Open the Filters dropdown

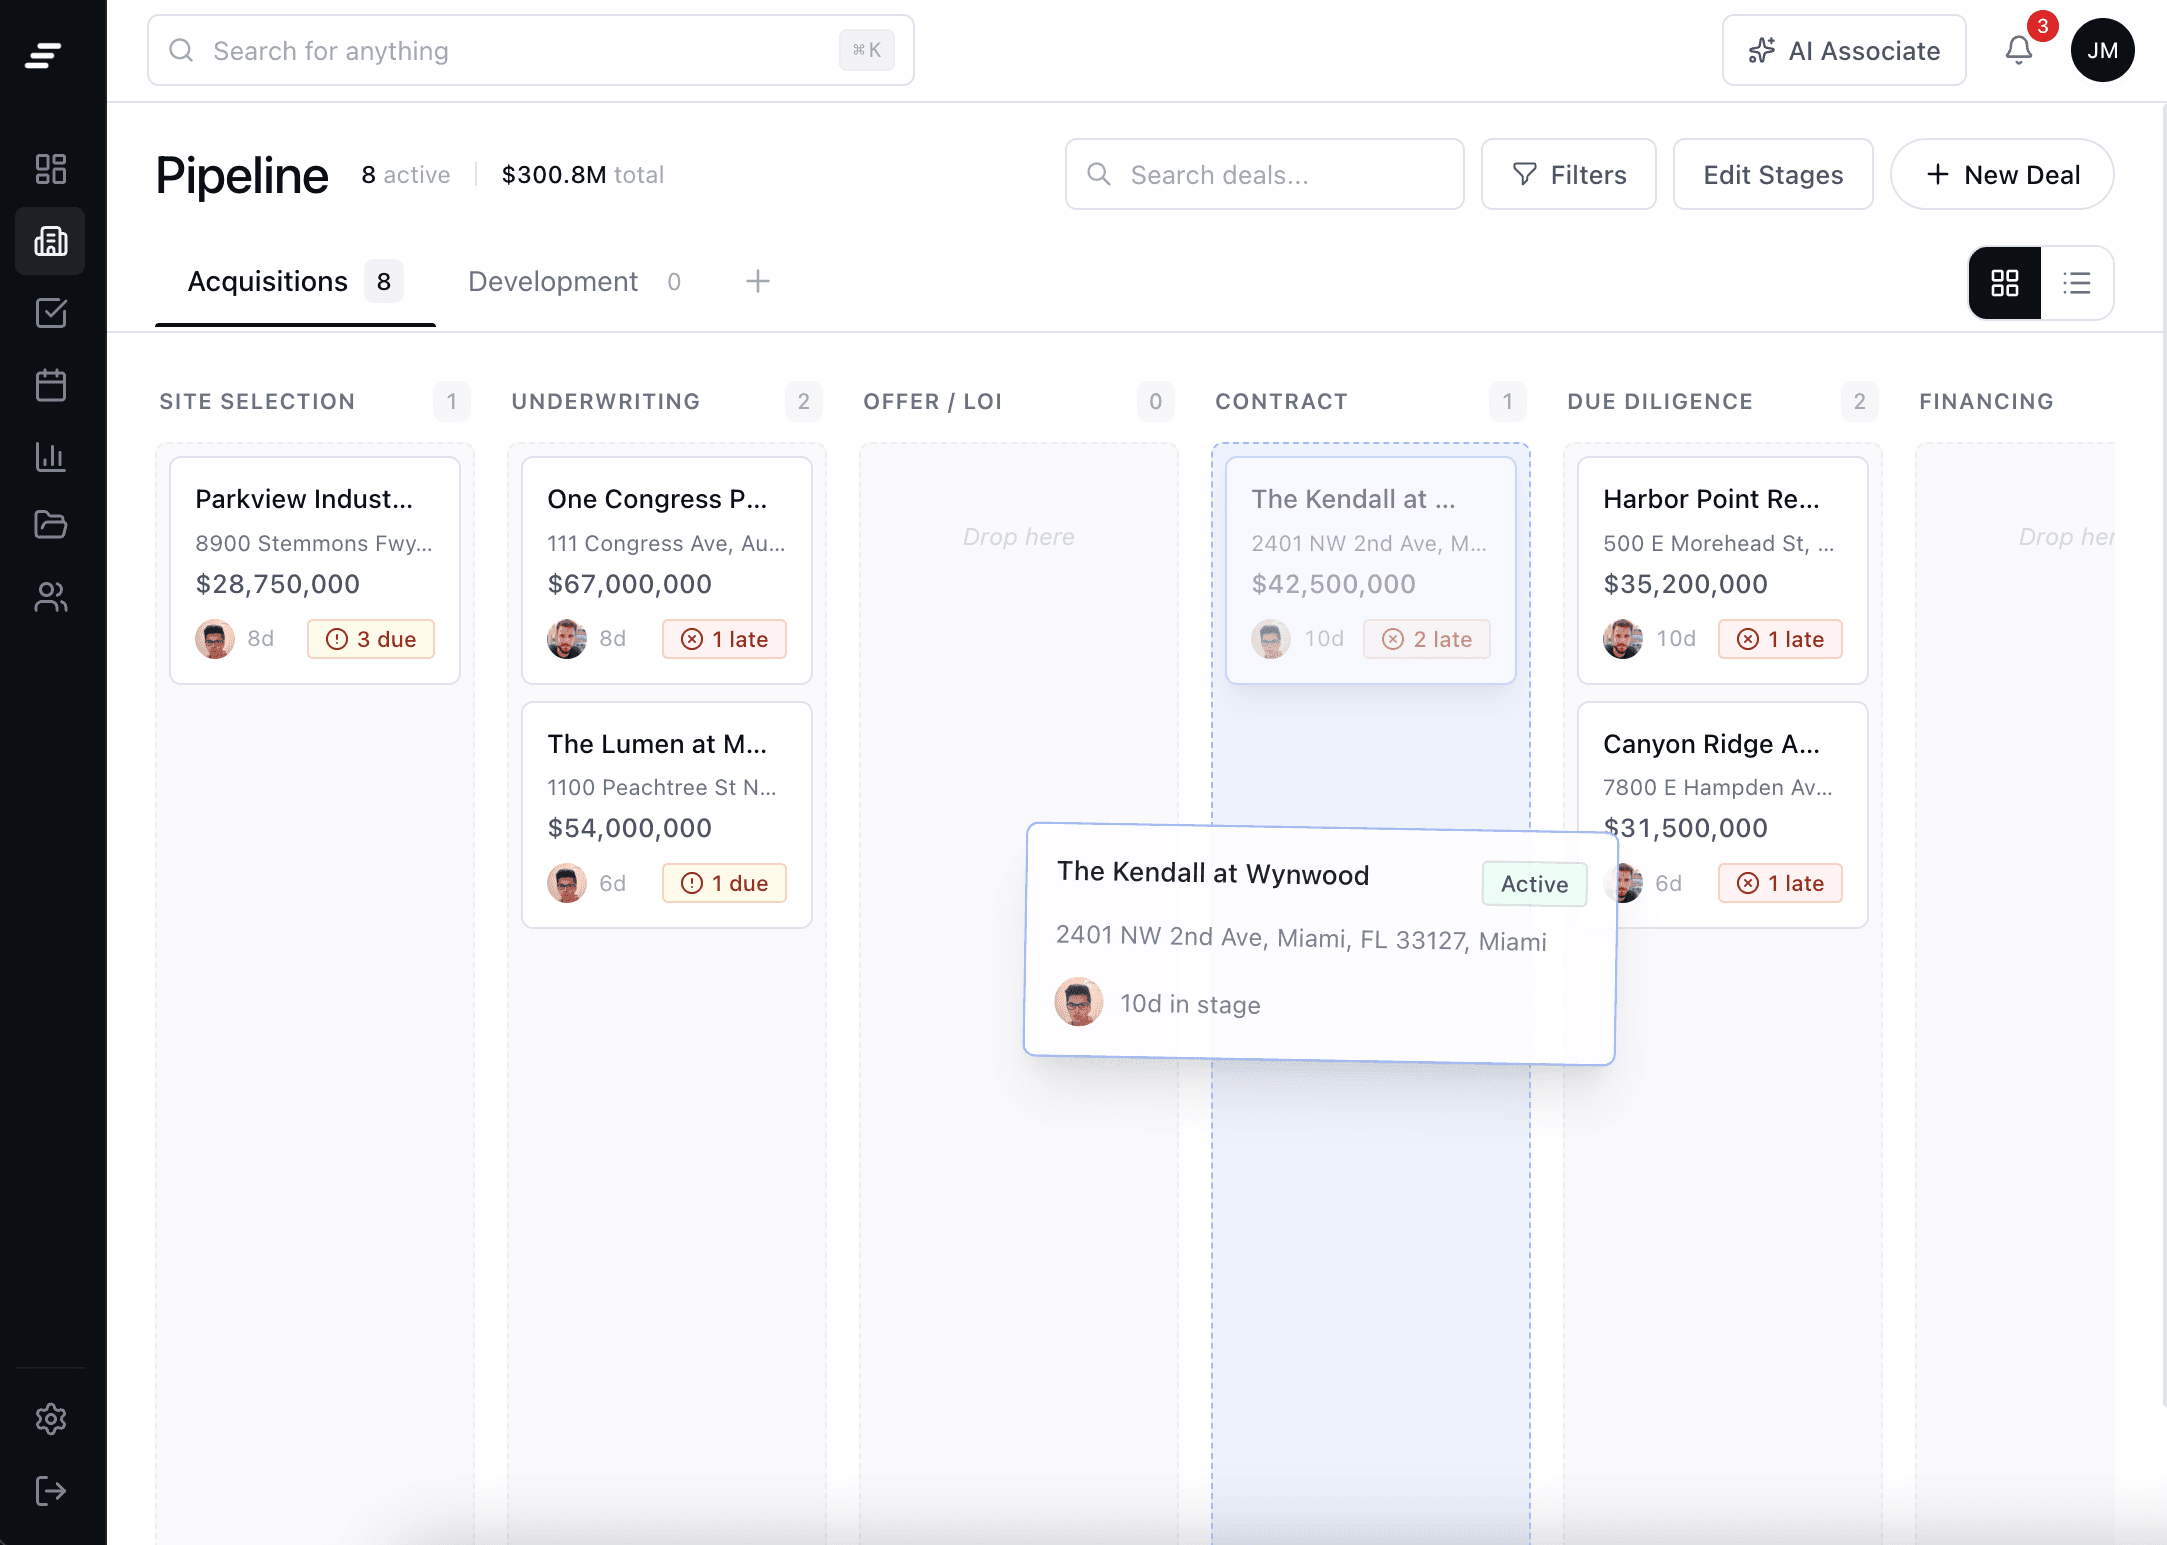tap(1568, 175)
